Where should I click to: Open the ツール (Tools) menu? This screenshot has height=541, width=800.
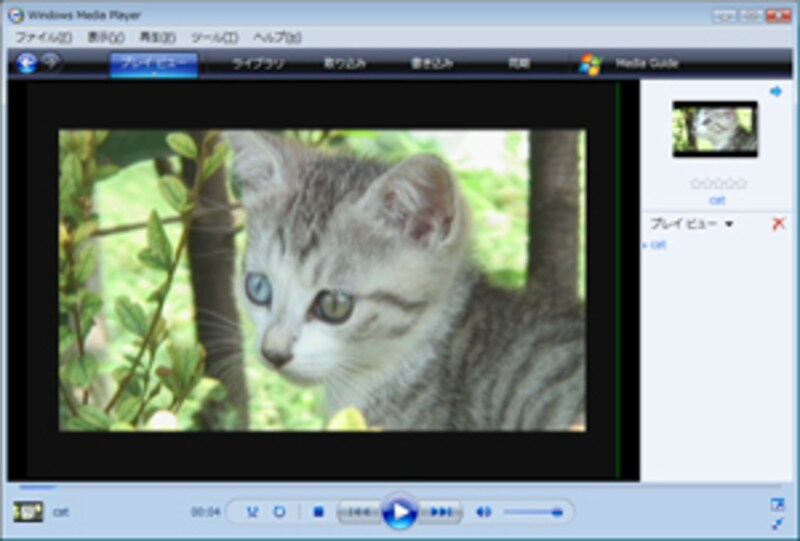tap(214, 37)
